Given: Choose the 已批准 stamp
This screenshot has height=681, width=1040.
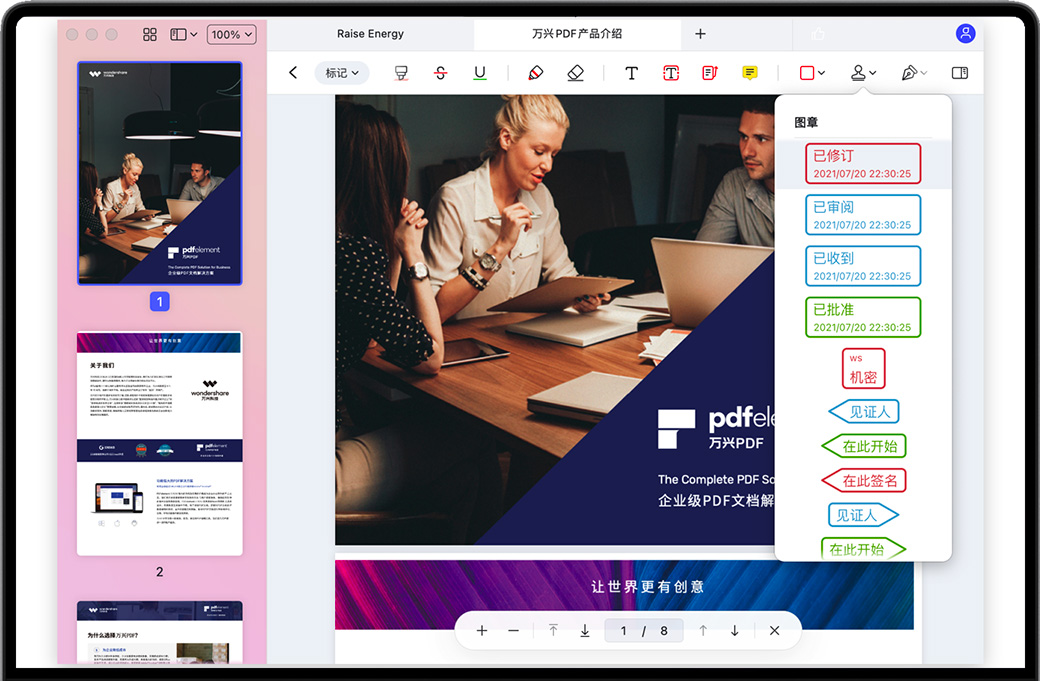Looking at the screenshot, I should point(863,317).
